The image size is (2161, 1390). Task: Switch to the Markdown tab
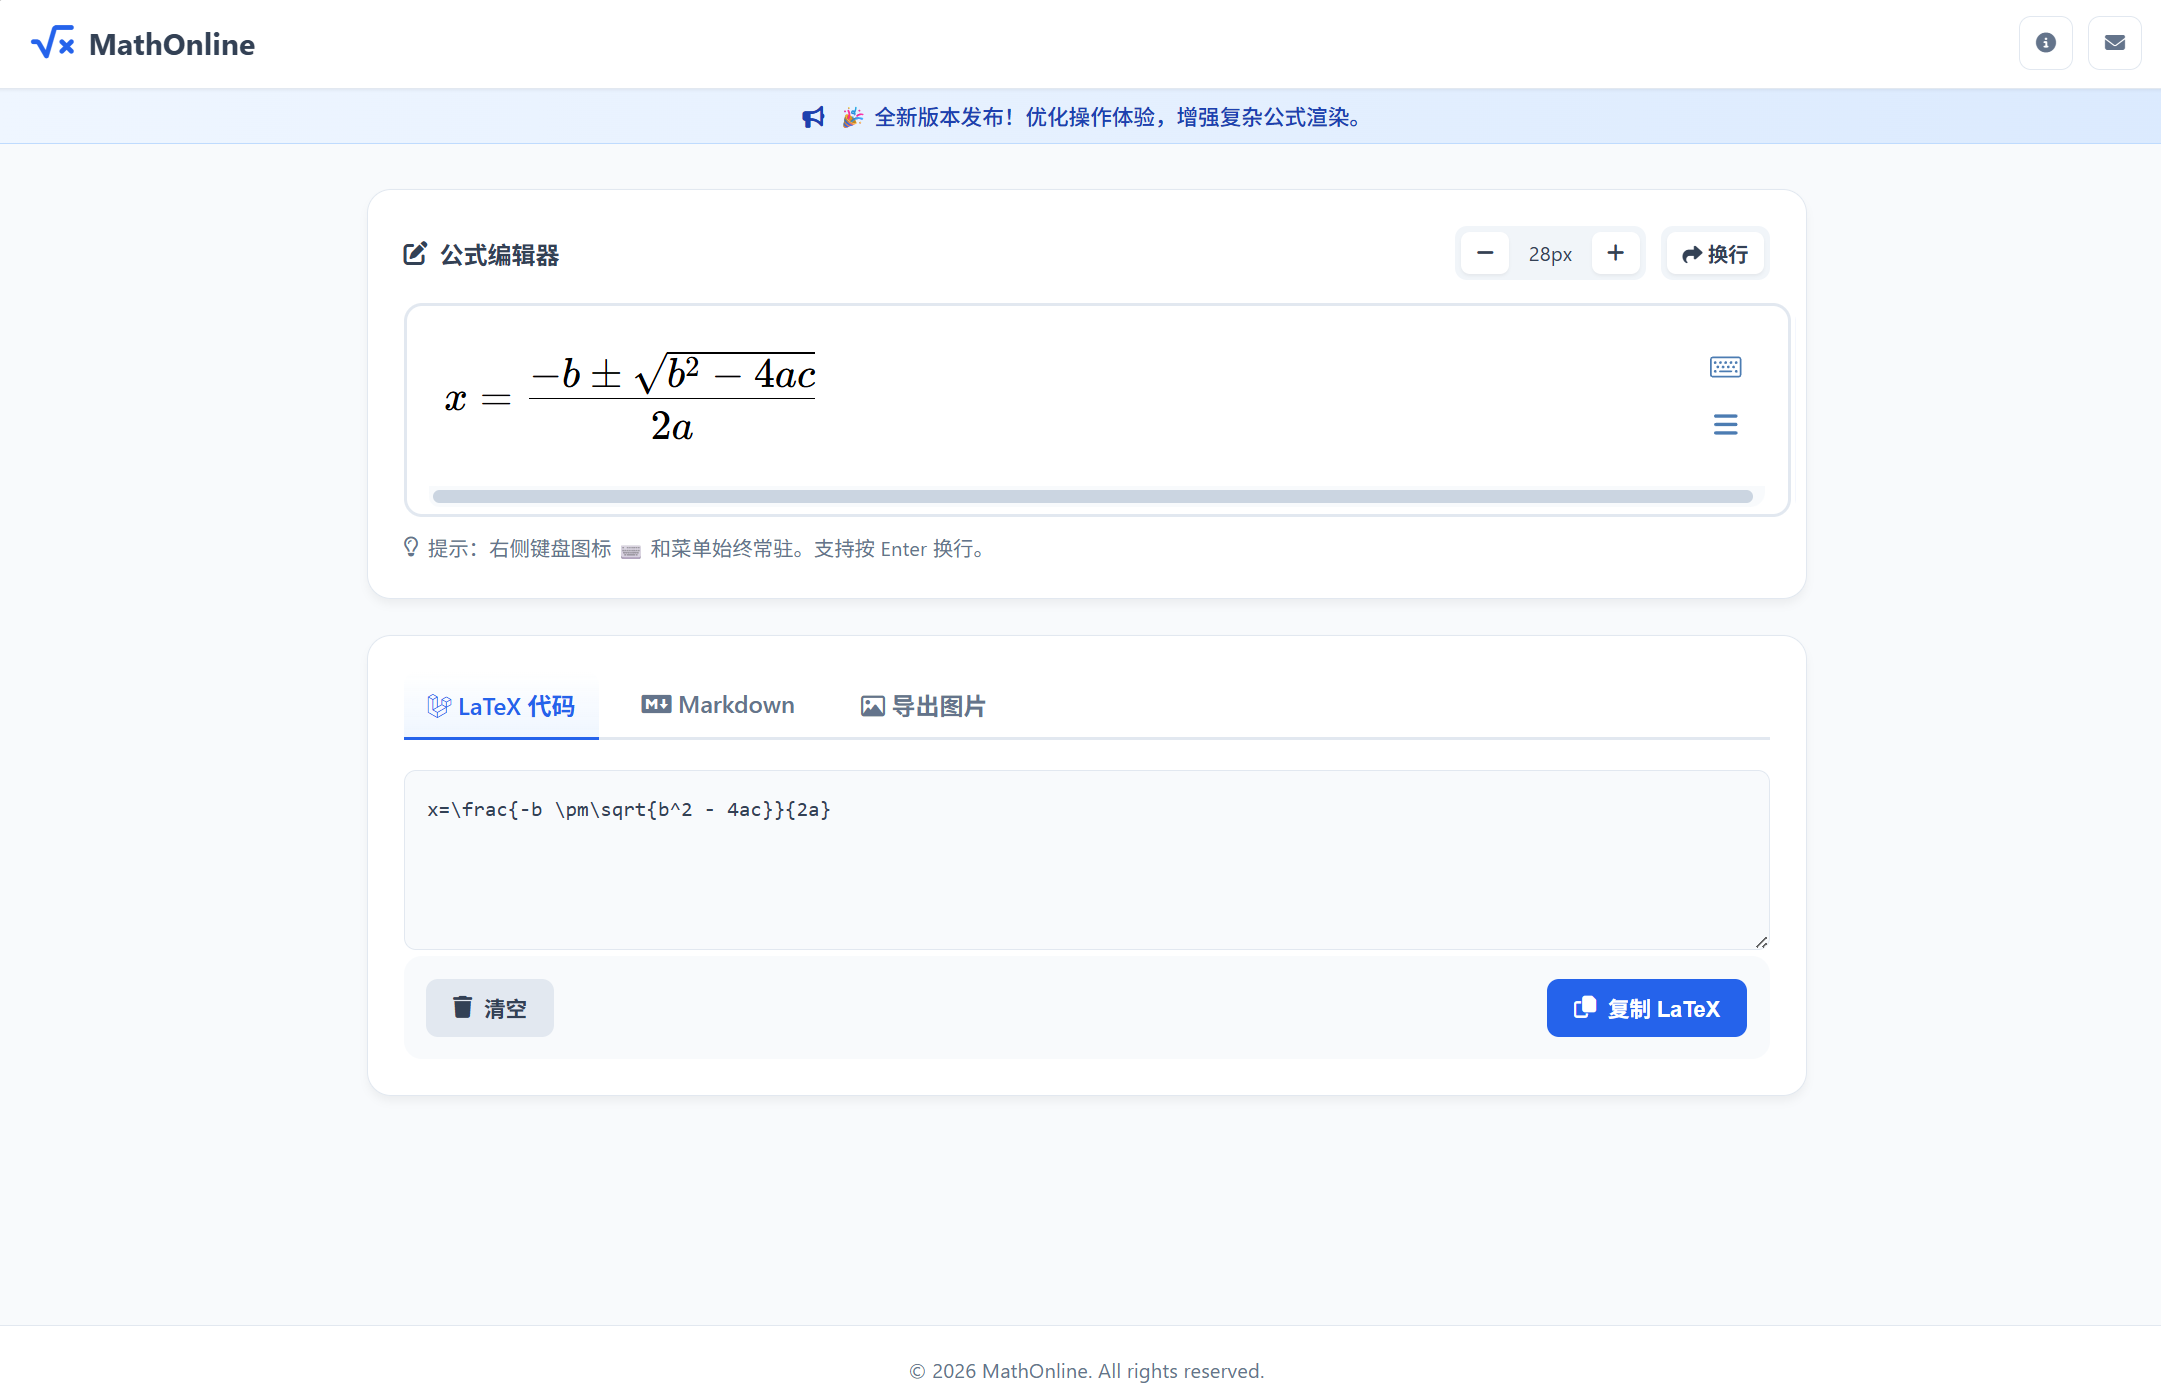coord(718,705)
